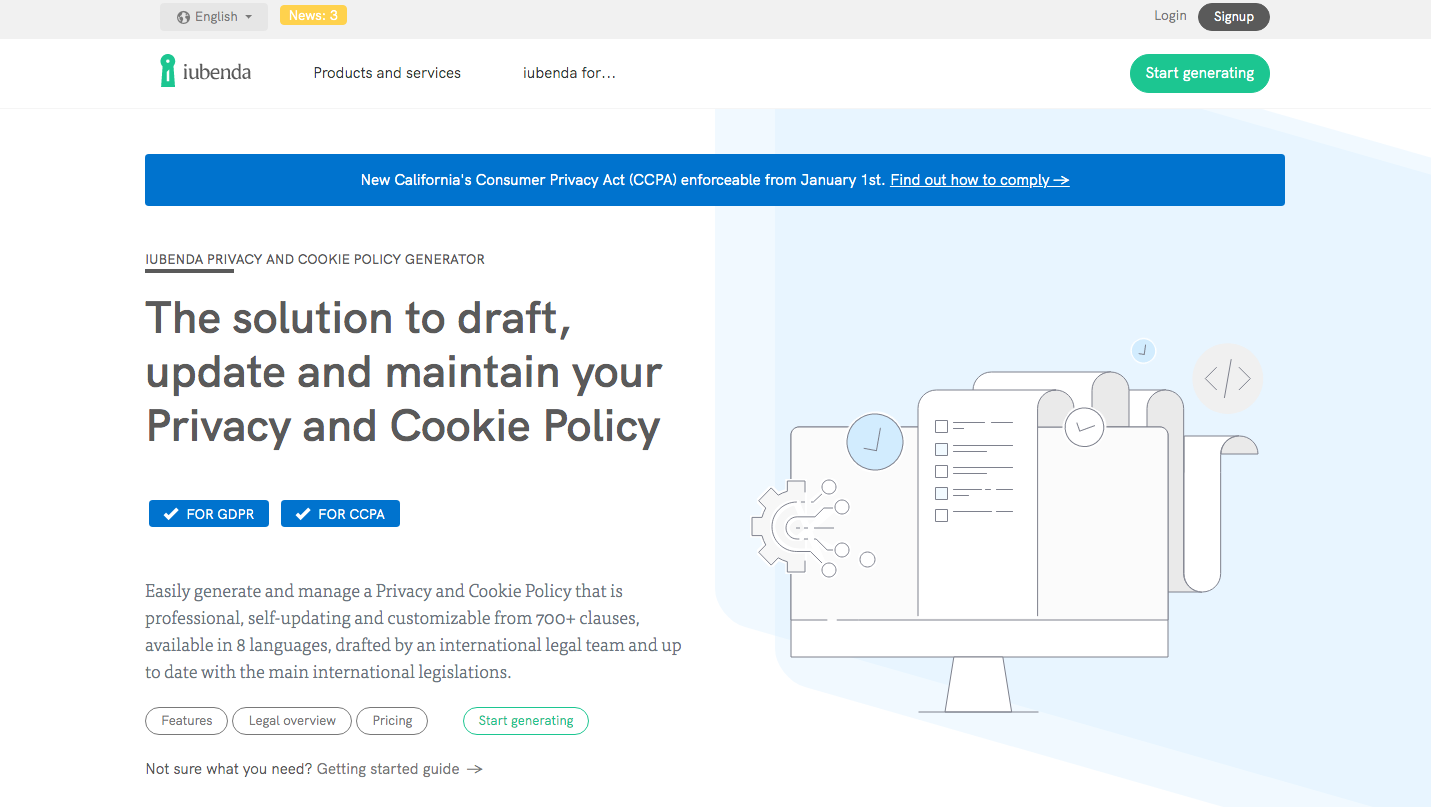This screenshot has height=807, width=1431.
Task: Open the English language dropdown
Action: (214, 17)
